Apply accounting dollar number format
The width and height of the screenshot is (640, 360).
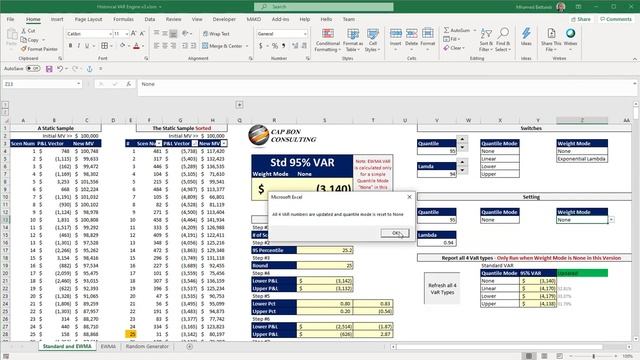pos(261,46)
